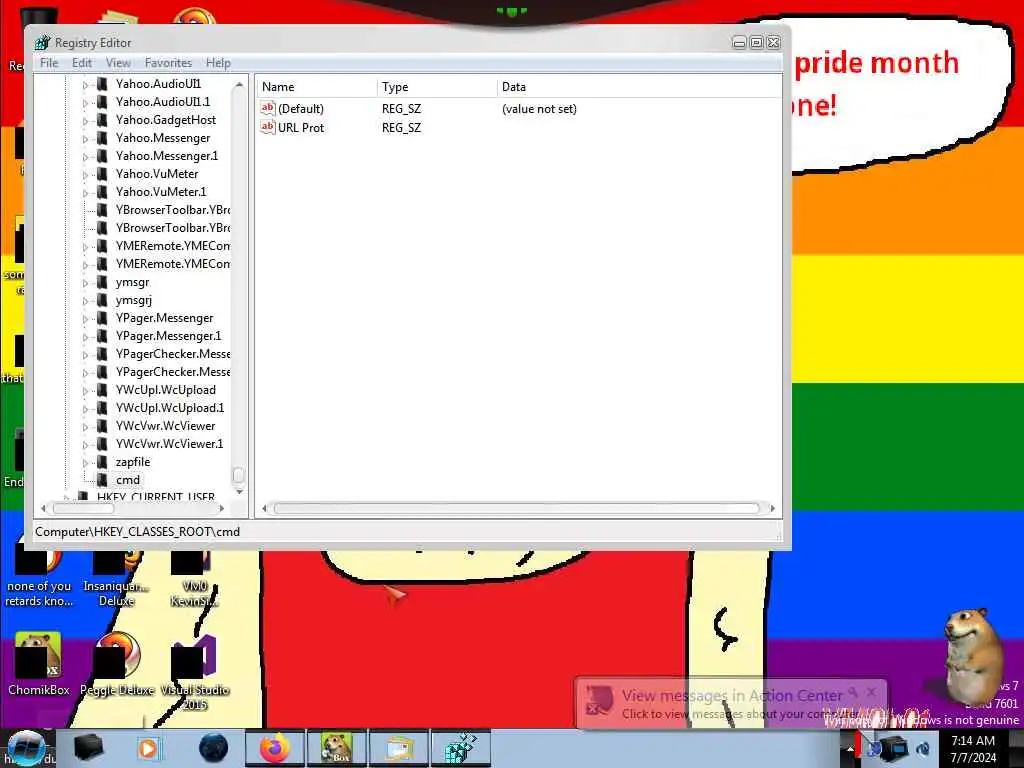Click the tree pane scroll down arrow

point(239,491)
